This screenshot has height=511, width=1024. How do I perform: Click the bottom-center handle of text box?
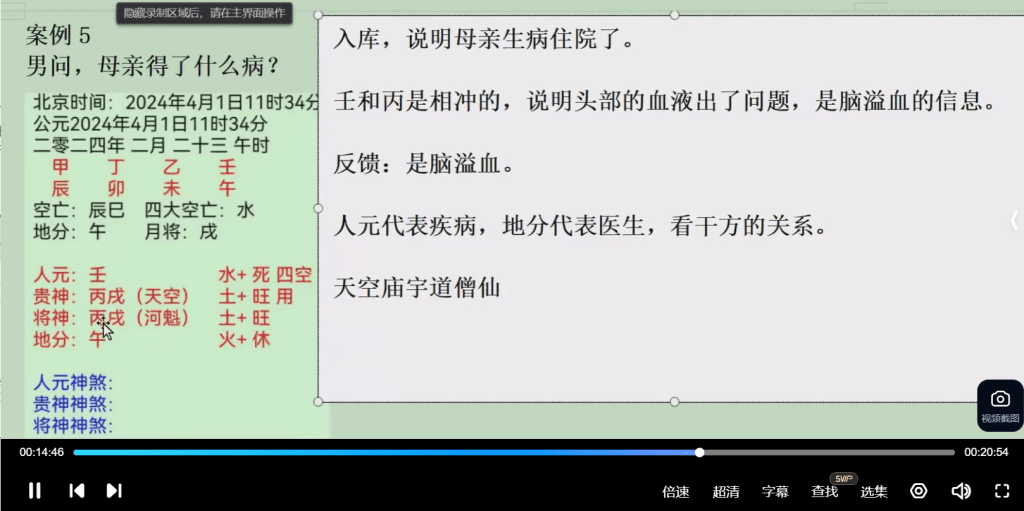pos(674,401)
